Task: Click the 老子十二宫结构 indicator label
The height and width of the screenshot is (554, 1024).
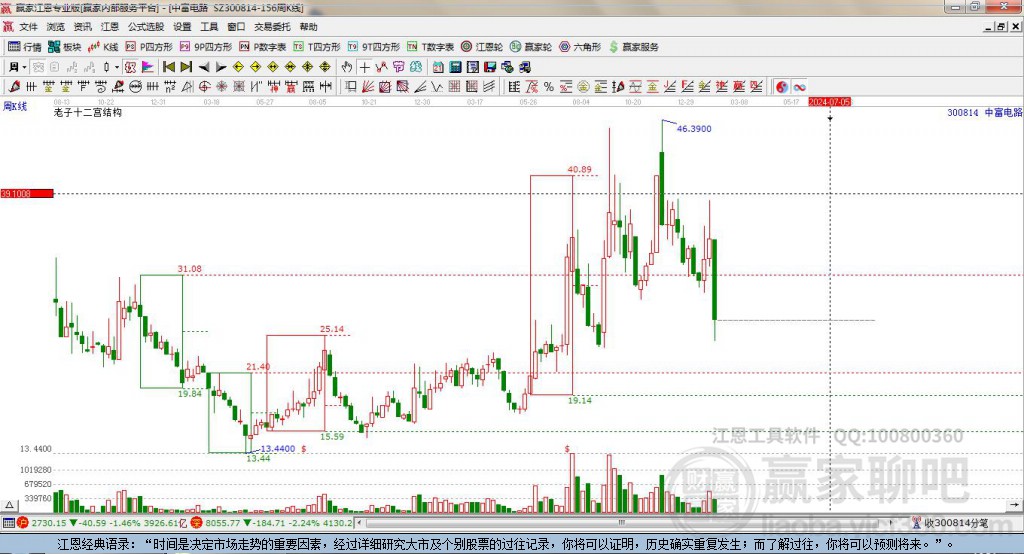Action: click(x=88, y=112)
